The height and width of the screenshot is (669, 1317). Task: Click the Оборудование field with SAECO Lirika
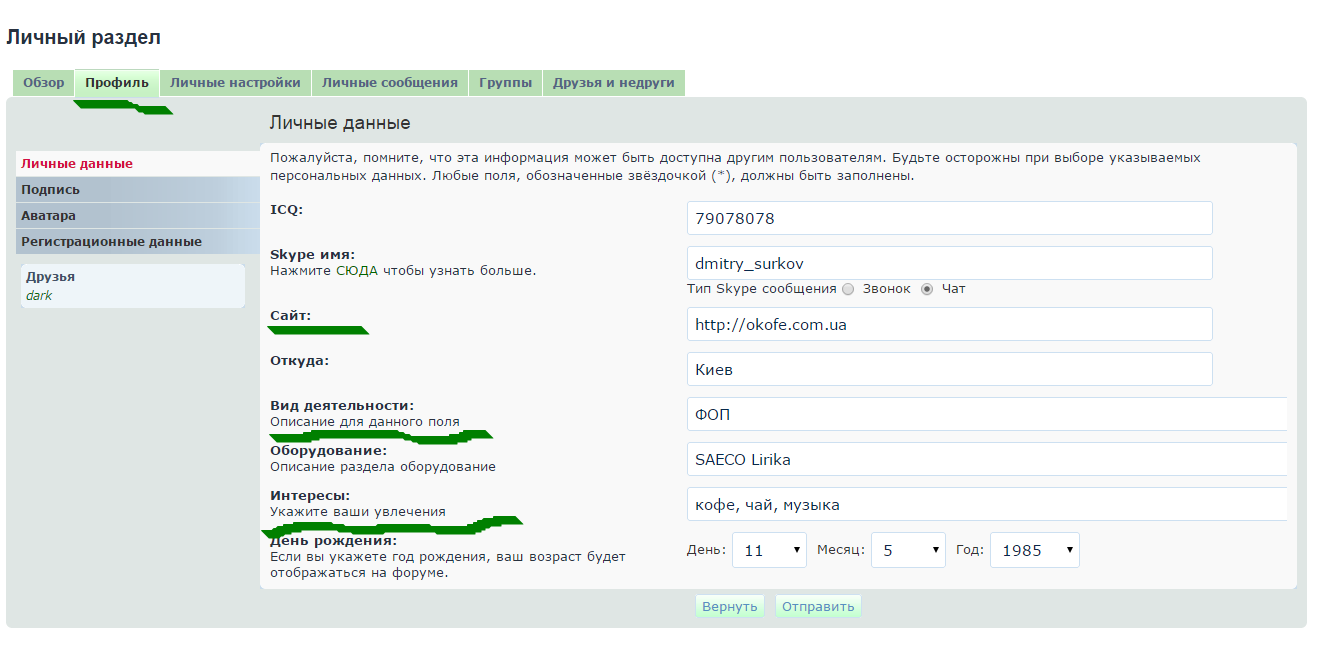985,459
